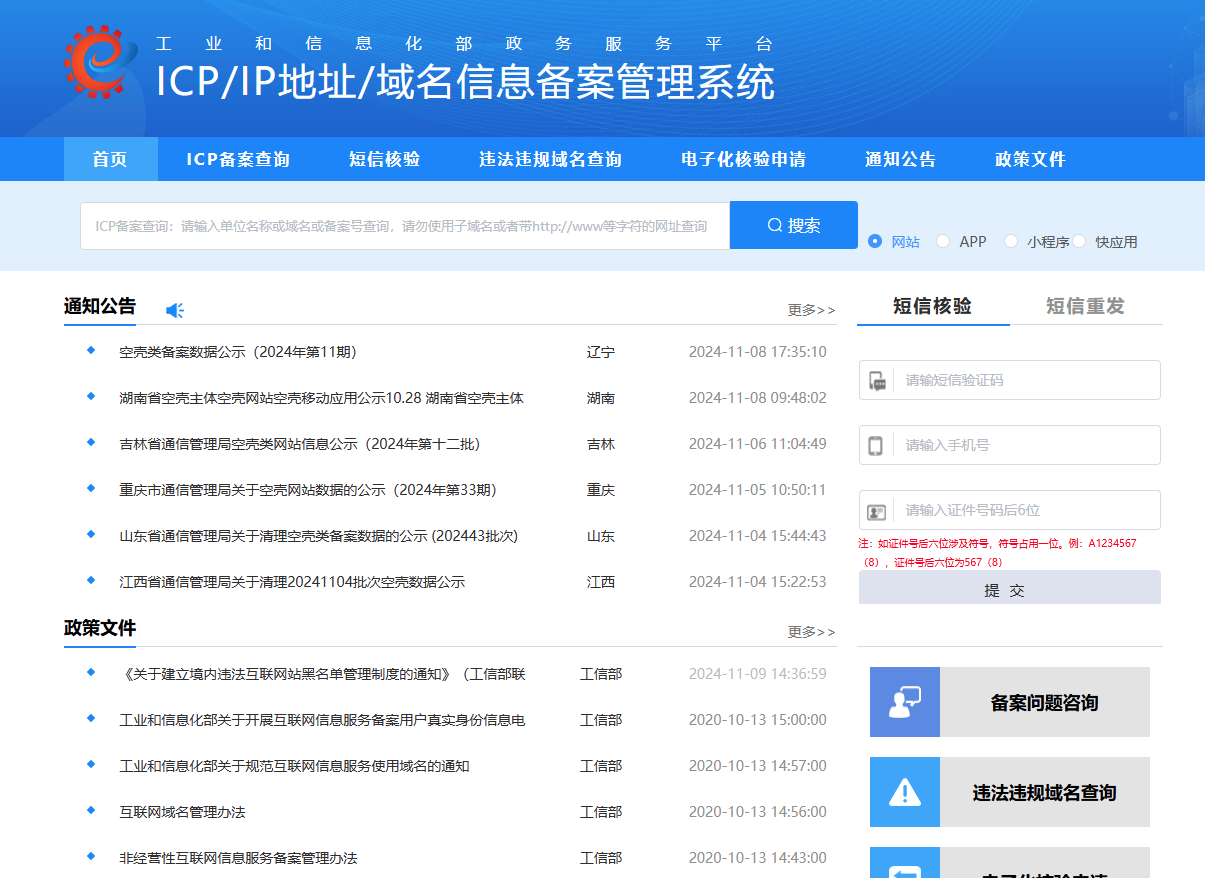
Task: Open 工业和信息化部关于开展互联网信息服务备案 document
Action: [322, 720]
